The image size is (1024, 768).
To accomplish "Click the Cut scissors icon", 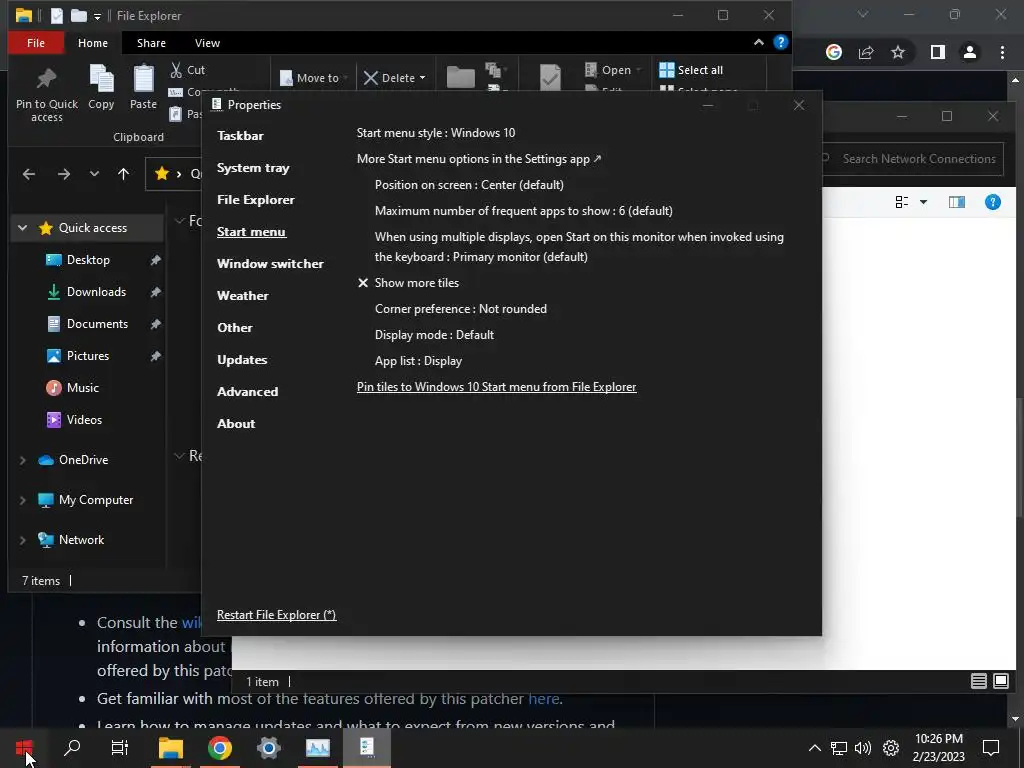I will pyautogui.click(x=176, y=69).
